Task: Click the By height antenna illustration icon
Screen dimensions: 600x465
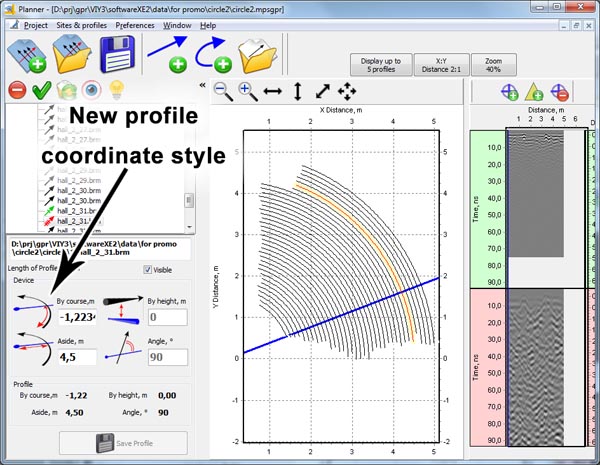Action: click(123, 310)
